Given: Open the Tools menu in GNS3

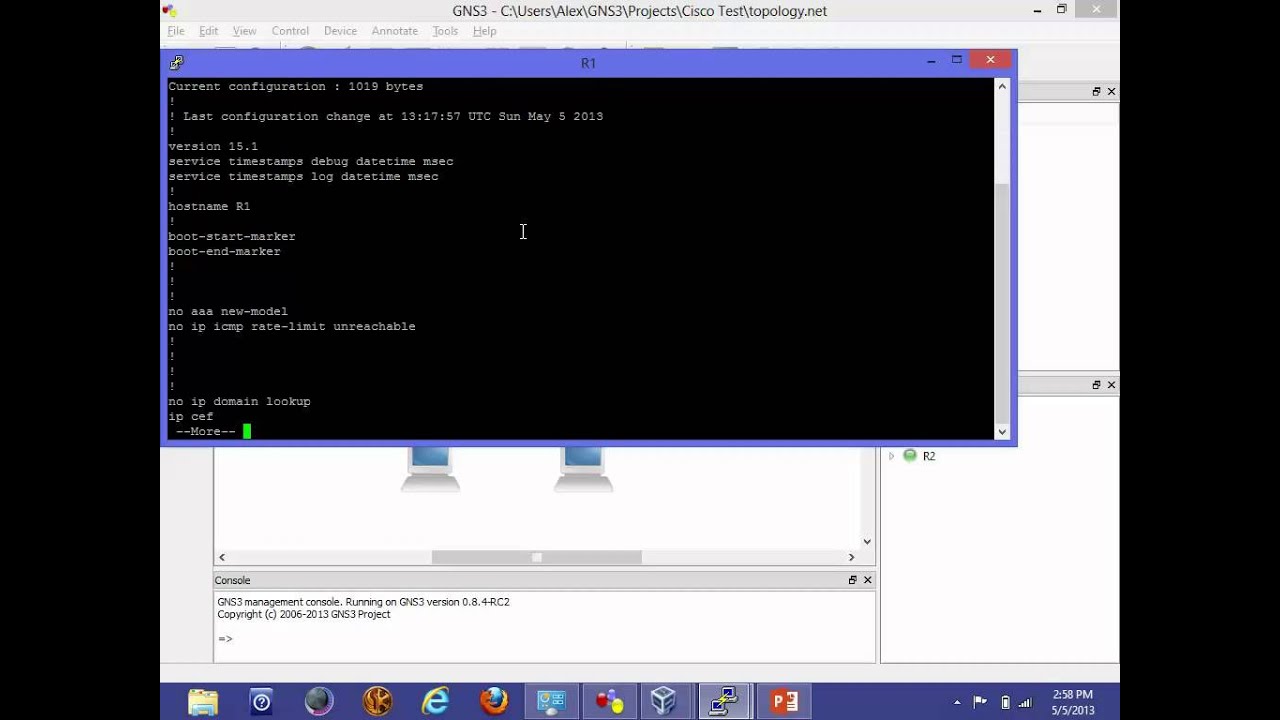Looking at the screenshot, I should click(x=445, y=31).
